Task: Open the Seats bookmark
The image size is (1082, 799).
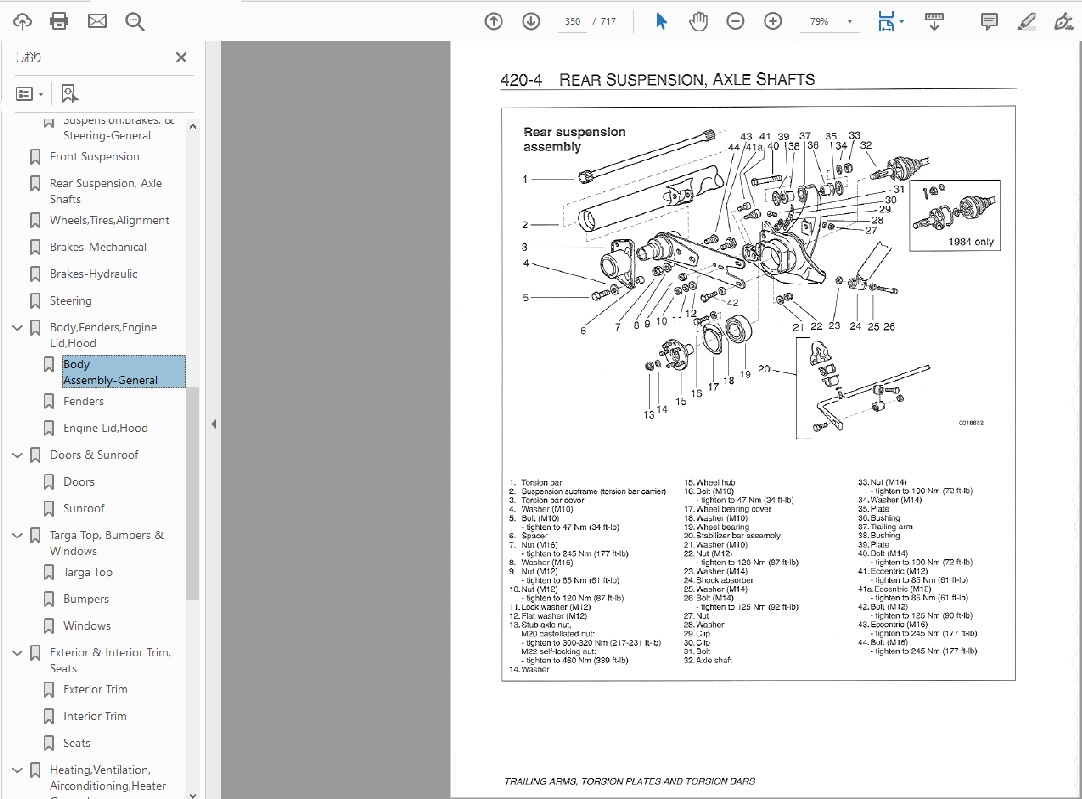Action: (77, 743)
